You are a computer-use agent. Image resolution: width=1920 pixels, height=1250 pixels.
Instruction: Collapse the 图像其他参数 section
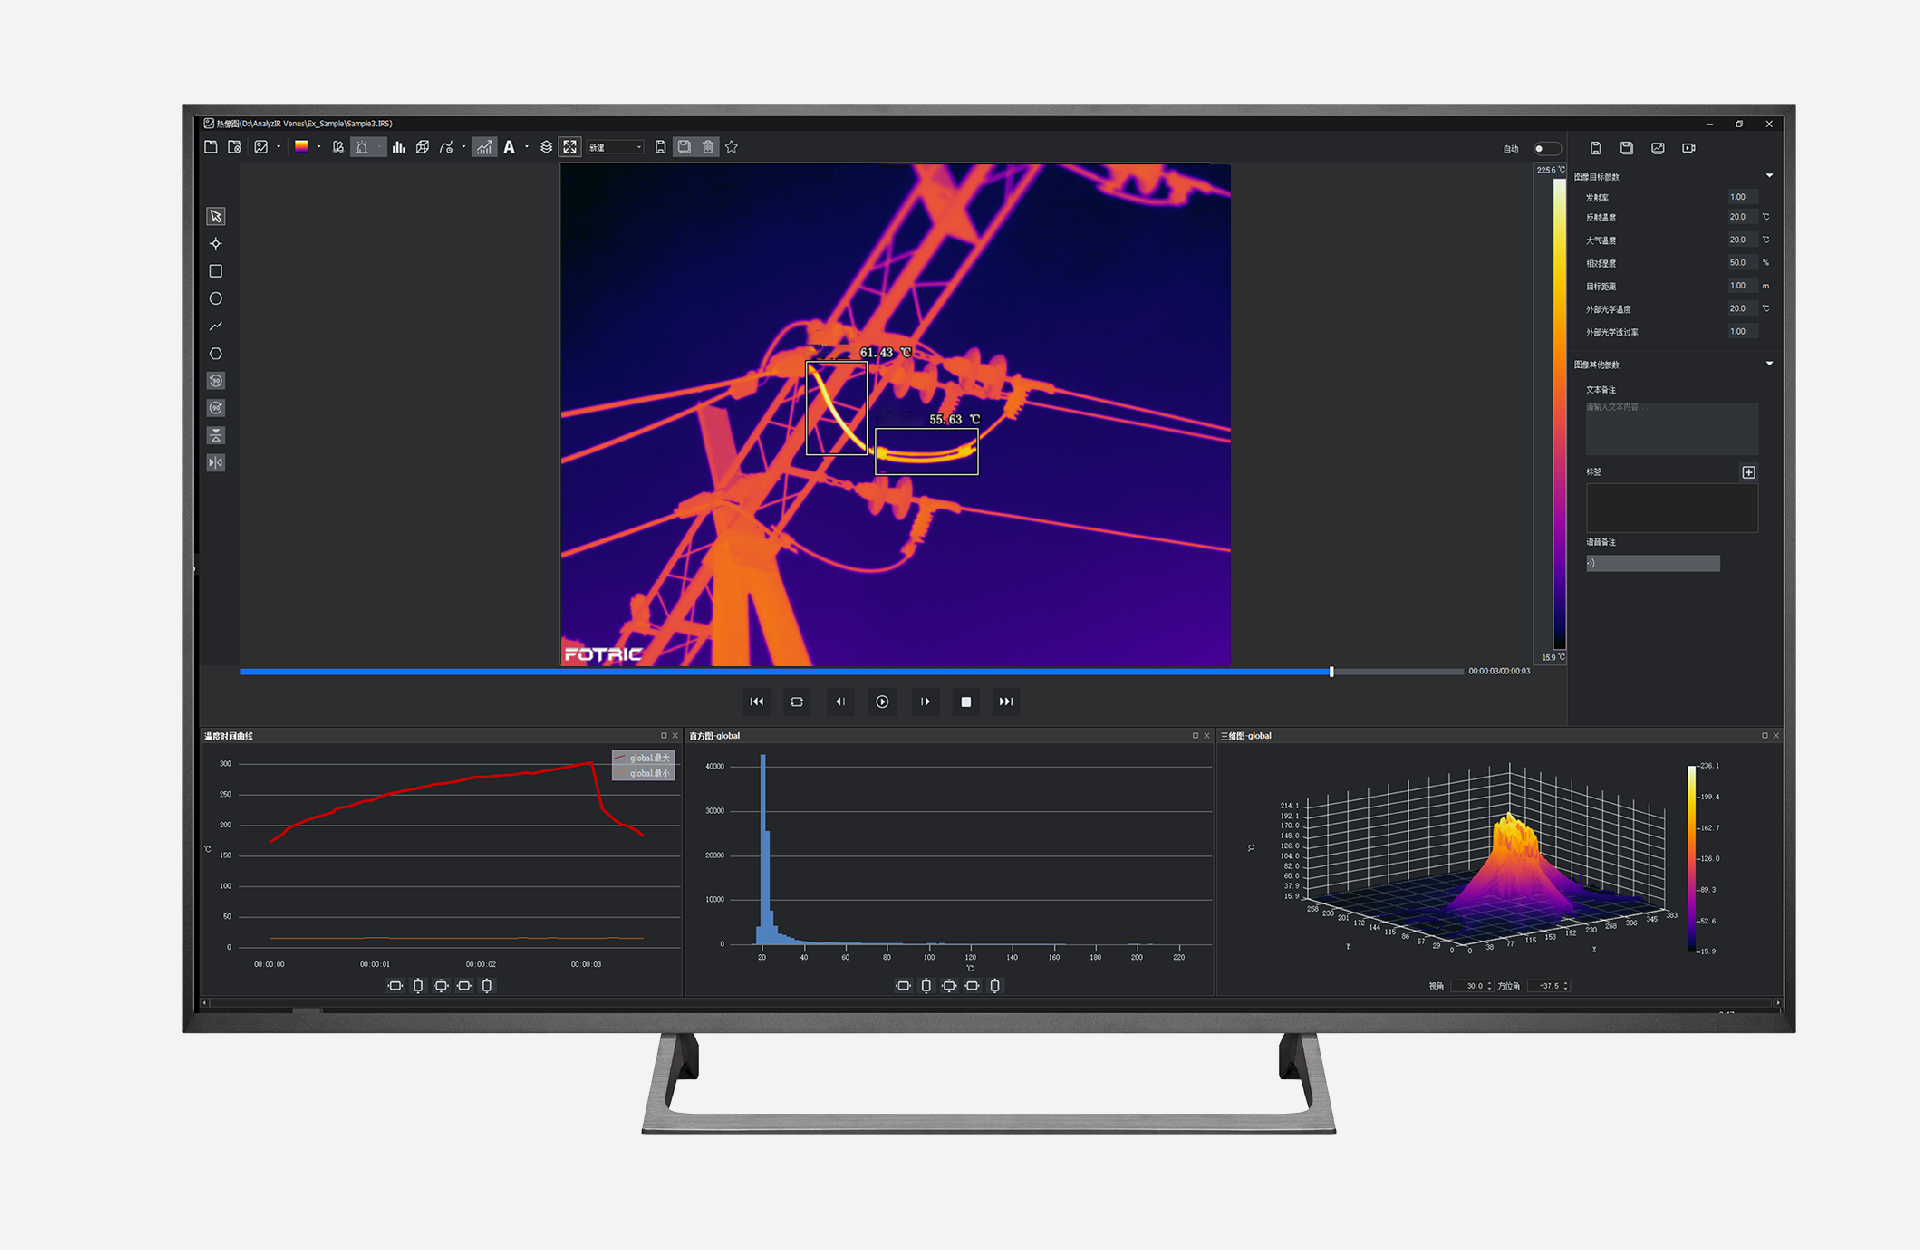[x=1769, y=364]
